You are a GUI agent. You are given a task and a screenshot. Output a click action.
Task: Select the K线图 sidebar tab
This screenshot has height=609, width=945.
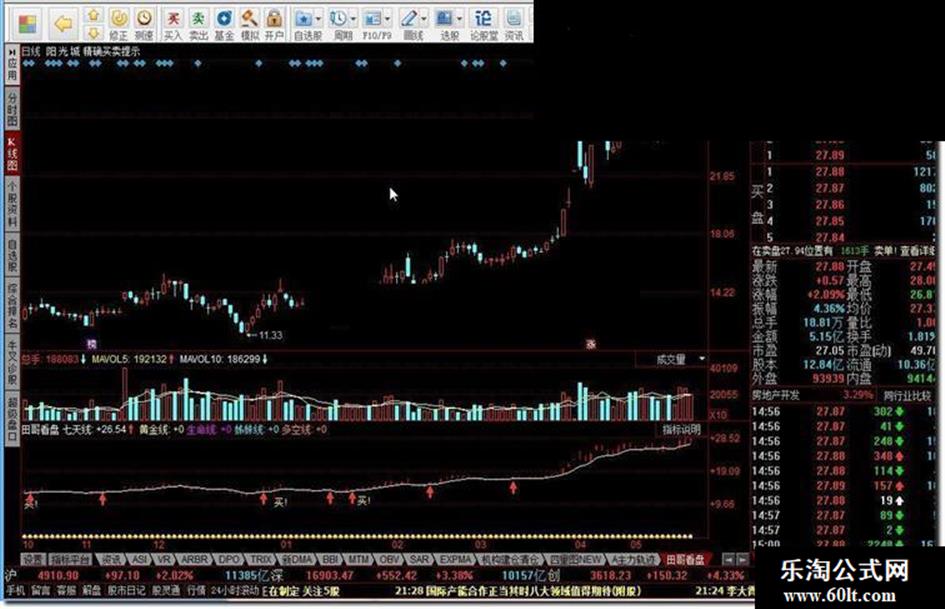tap(12, 154)
